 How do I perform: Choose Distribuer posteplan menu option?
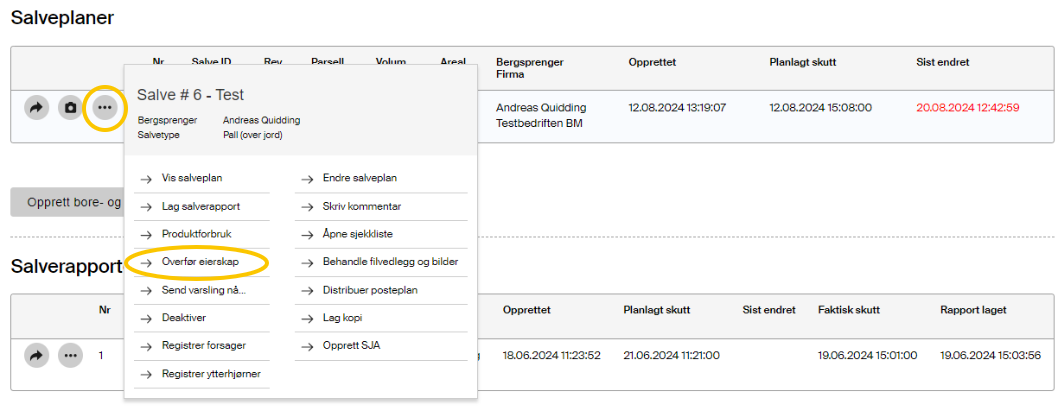370,290
